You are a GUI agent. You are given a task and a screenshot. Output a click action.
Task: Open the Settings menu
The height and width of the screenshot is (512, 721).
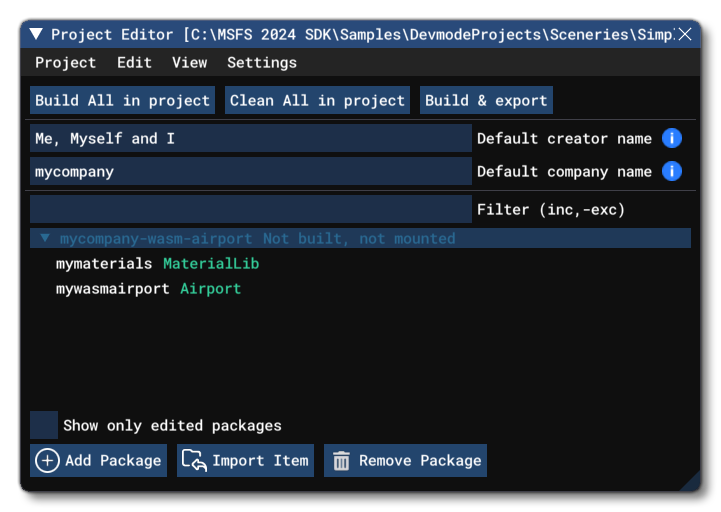click(261, 62)
